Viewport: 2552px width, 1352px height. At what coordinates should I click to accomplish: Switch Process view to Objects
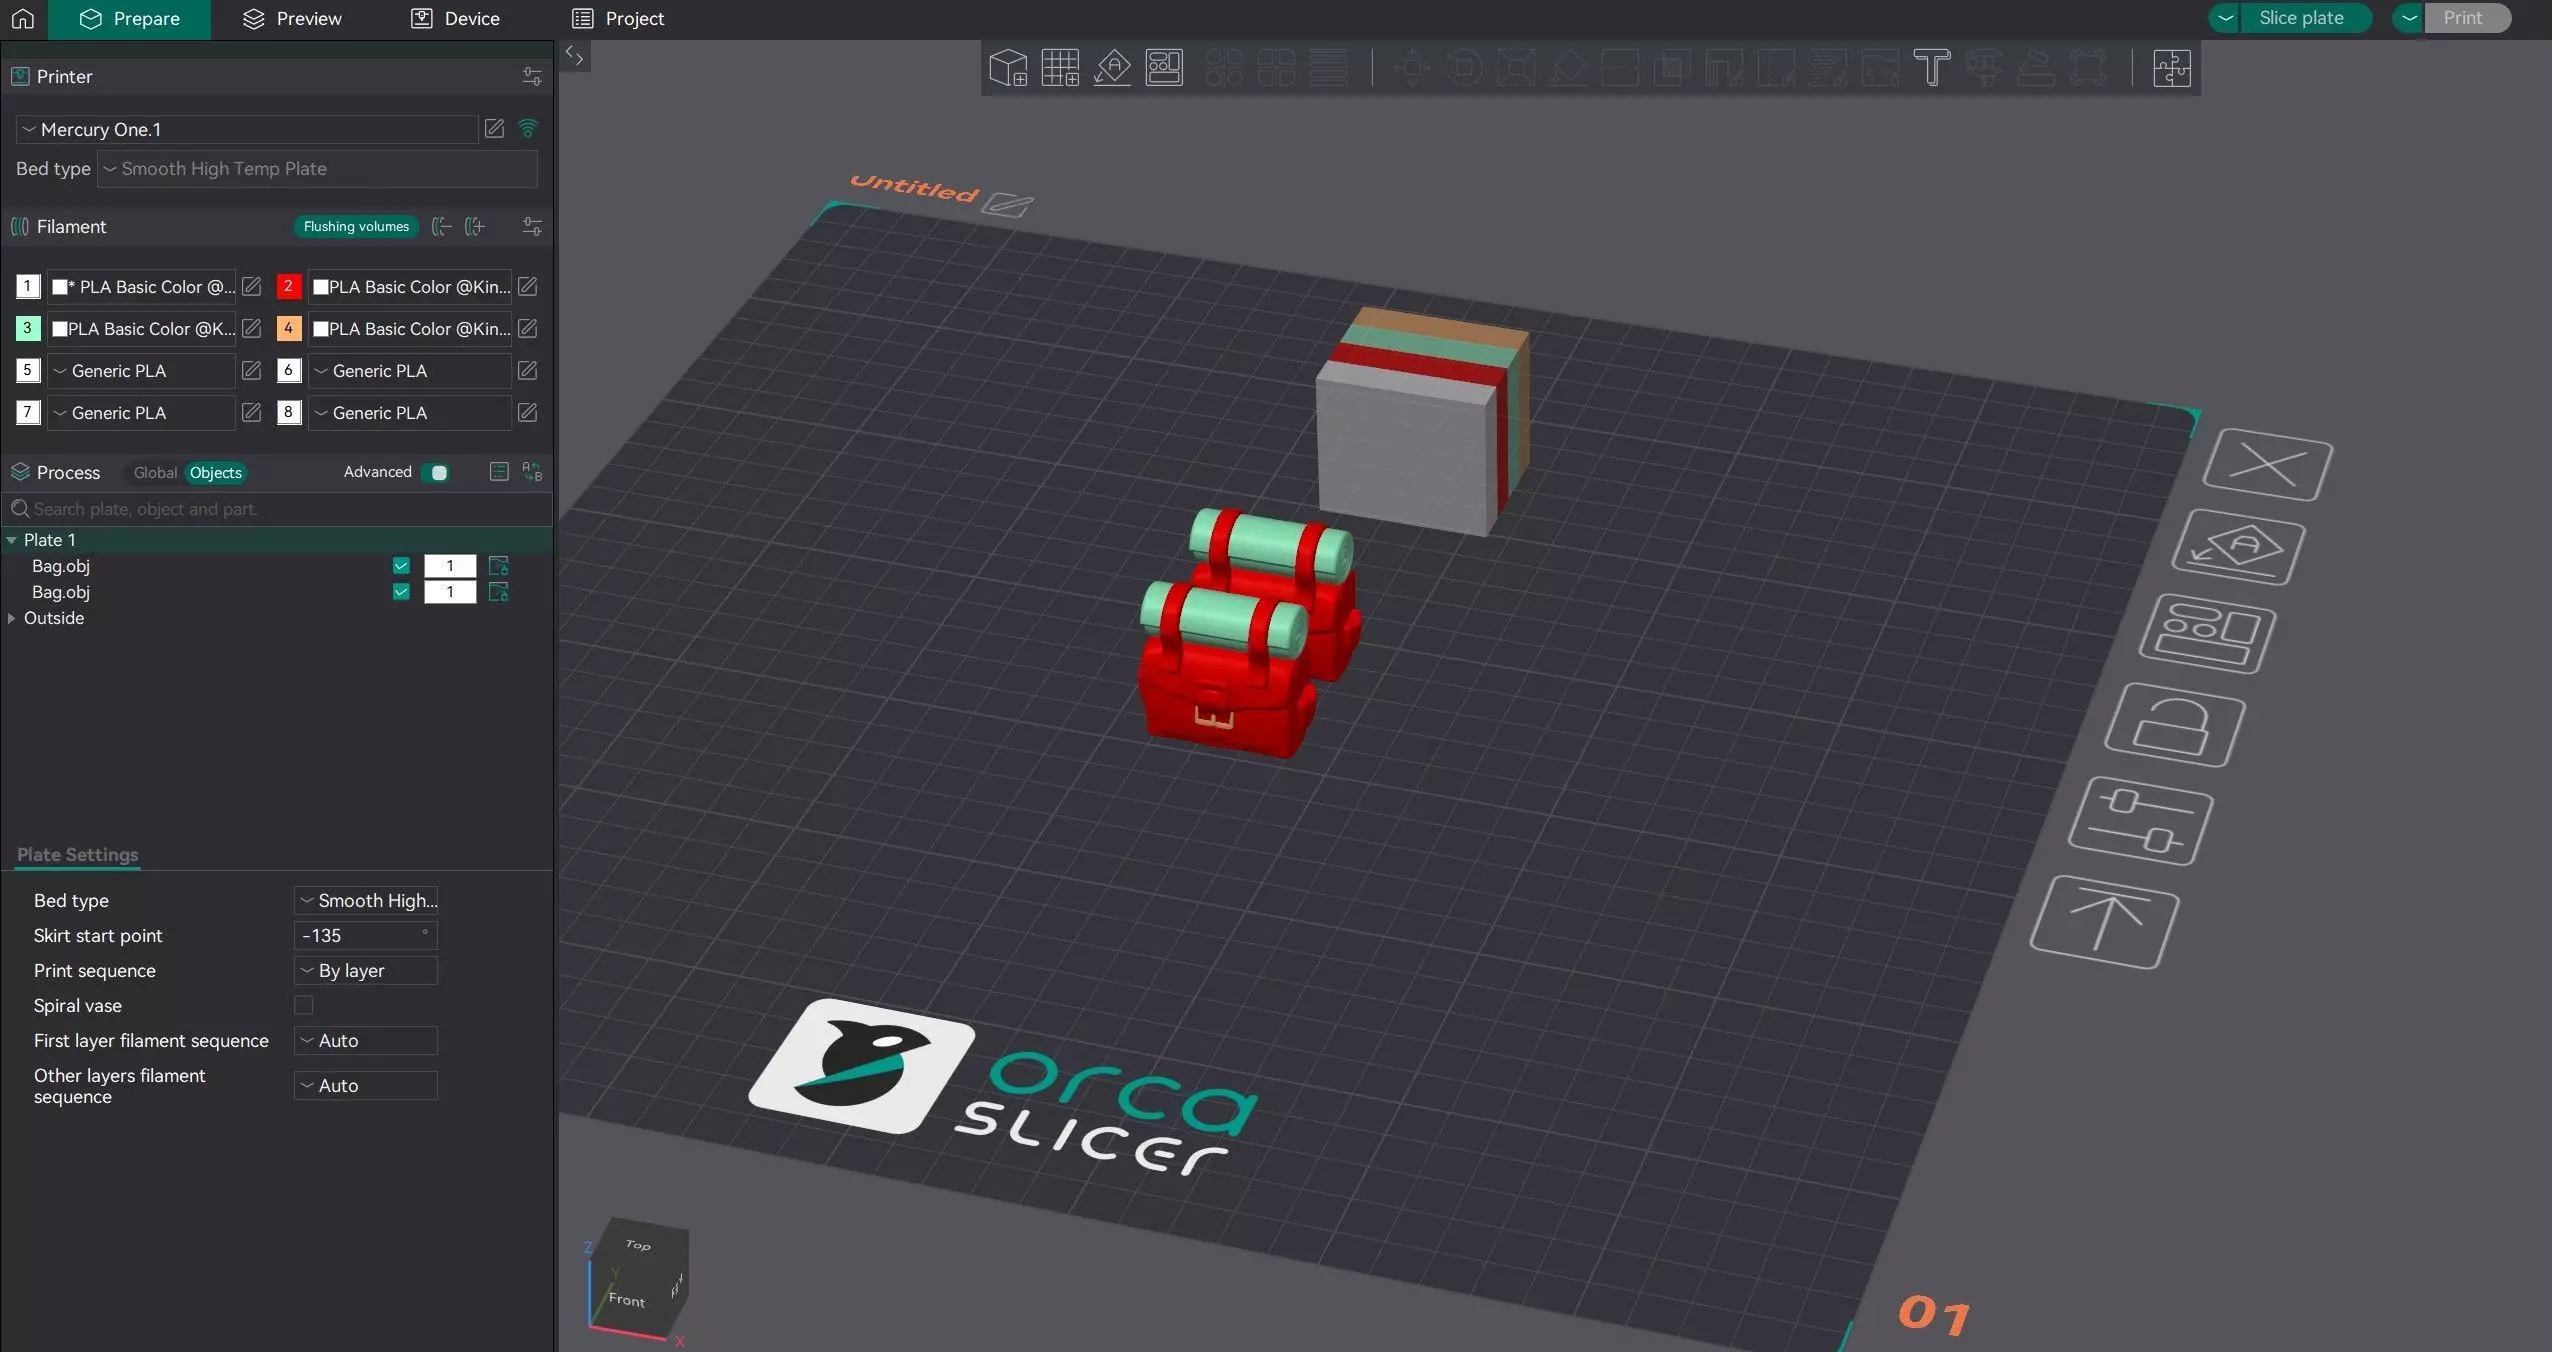[x=216, y=472]
